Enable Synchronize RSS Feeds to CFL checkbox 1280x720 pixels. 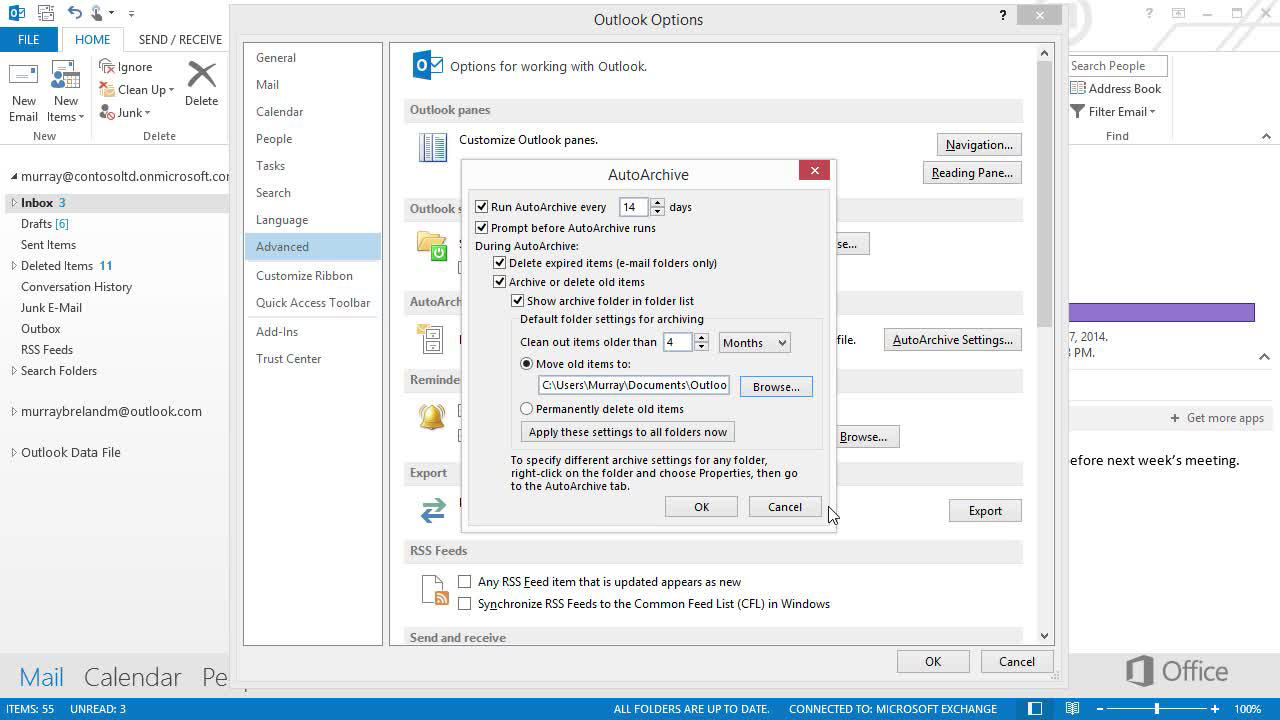pos(465,604)
